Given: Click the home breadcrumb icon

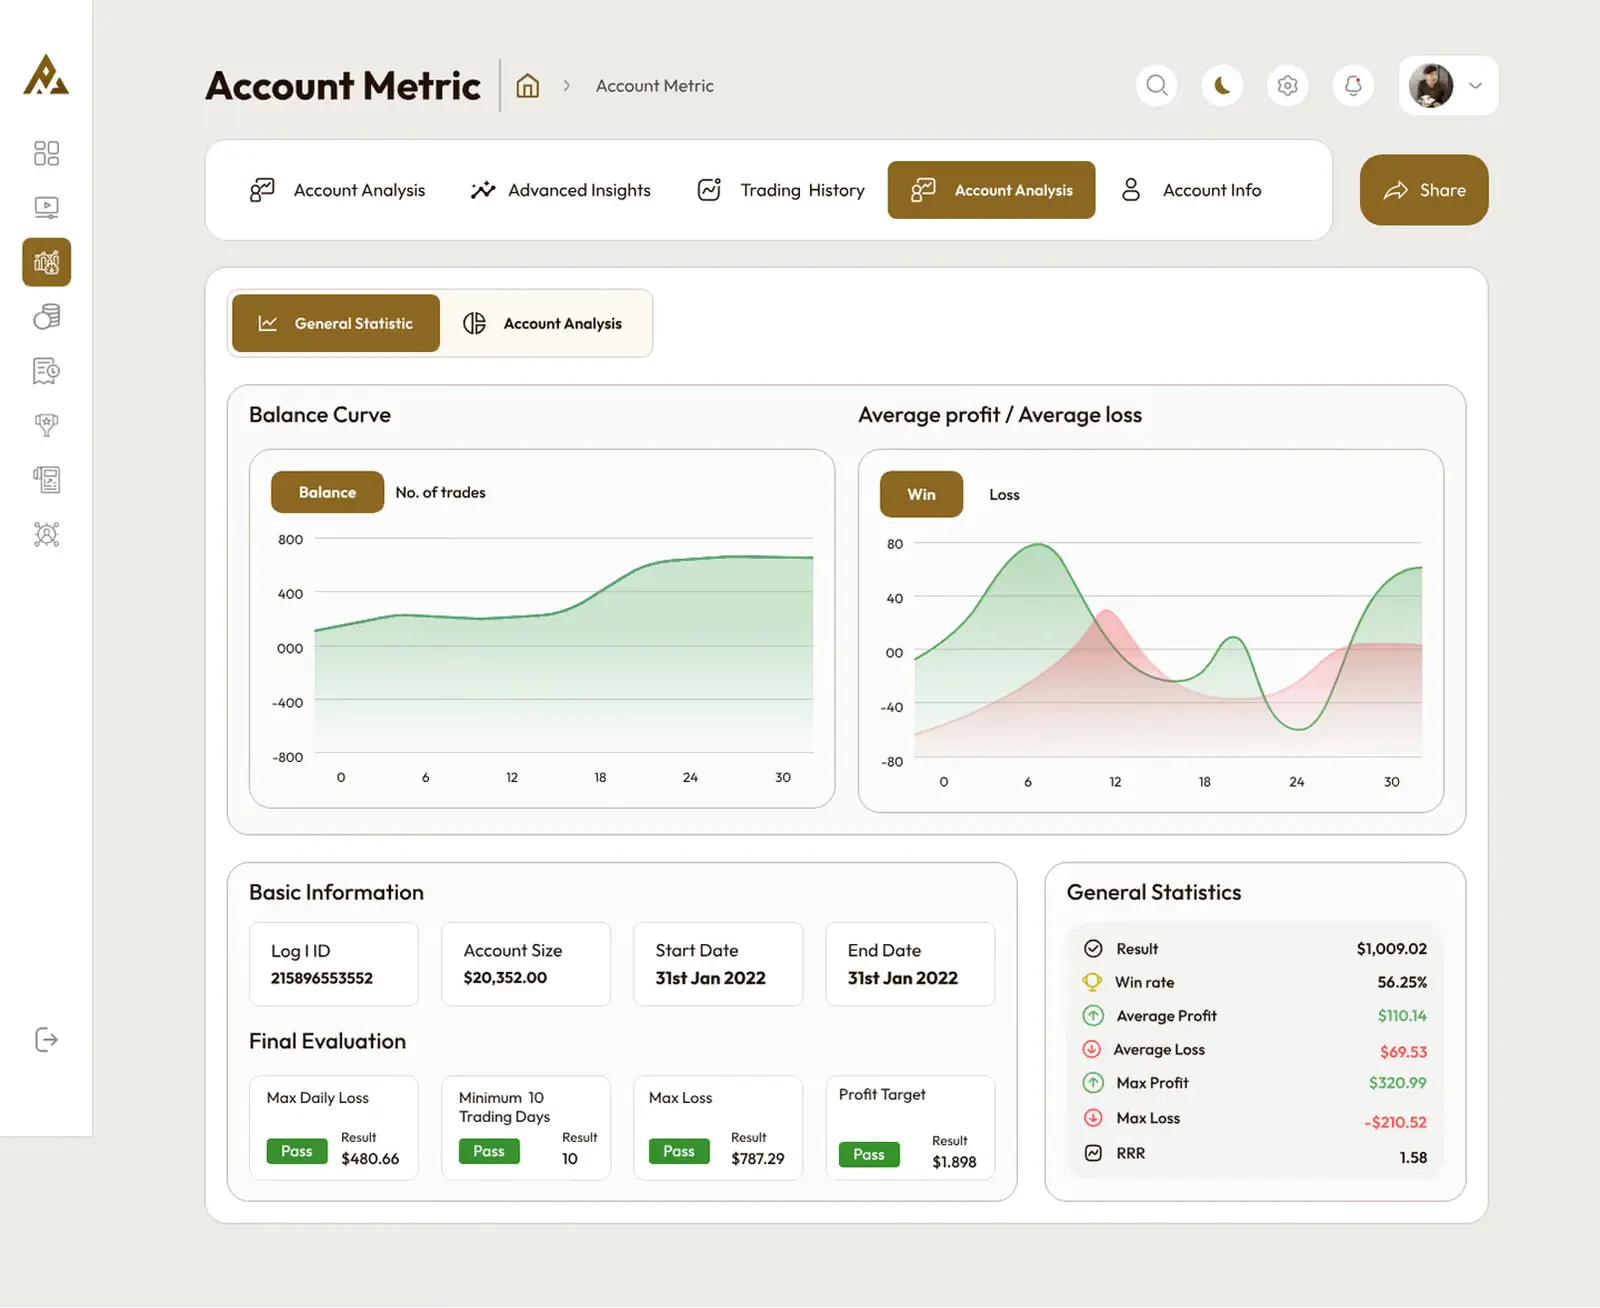Looking at the screenshot, I should tap(528, 86).
